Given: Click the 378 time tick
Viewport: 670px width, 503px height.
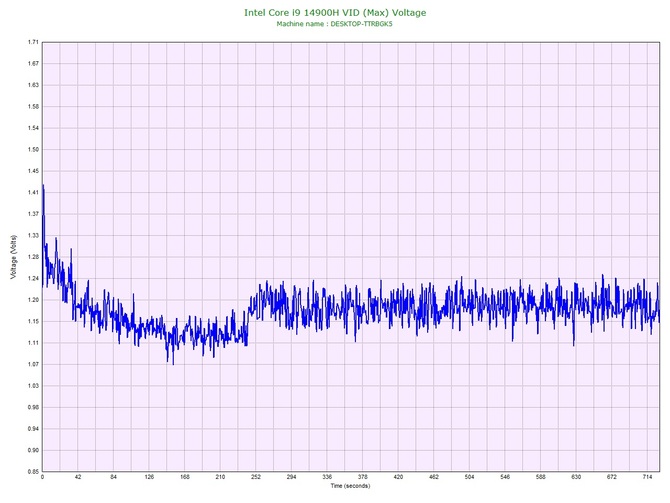Looking at the screenshot, I should click(x=362, y=477).
